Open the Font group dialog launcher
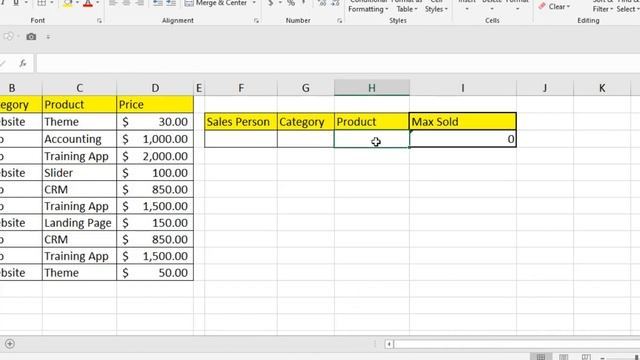 pos(99,21)
